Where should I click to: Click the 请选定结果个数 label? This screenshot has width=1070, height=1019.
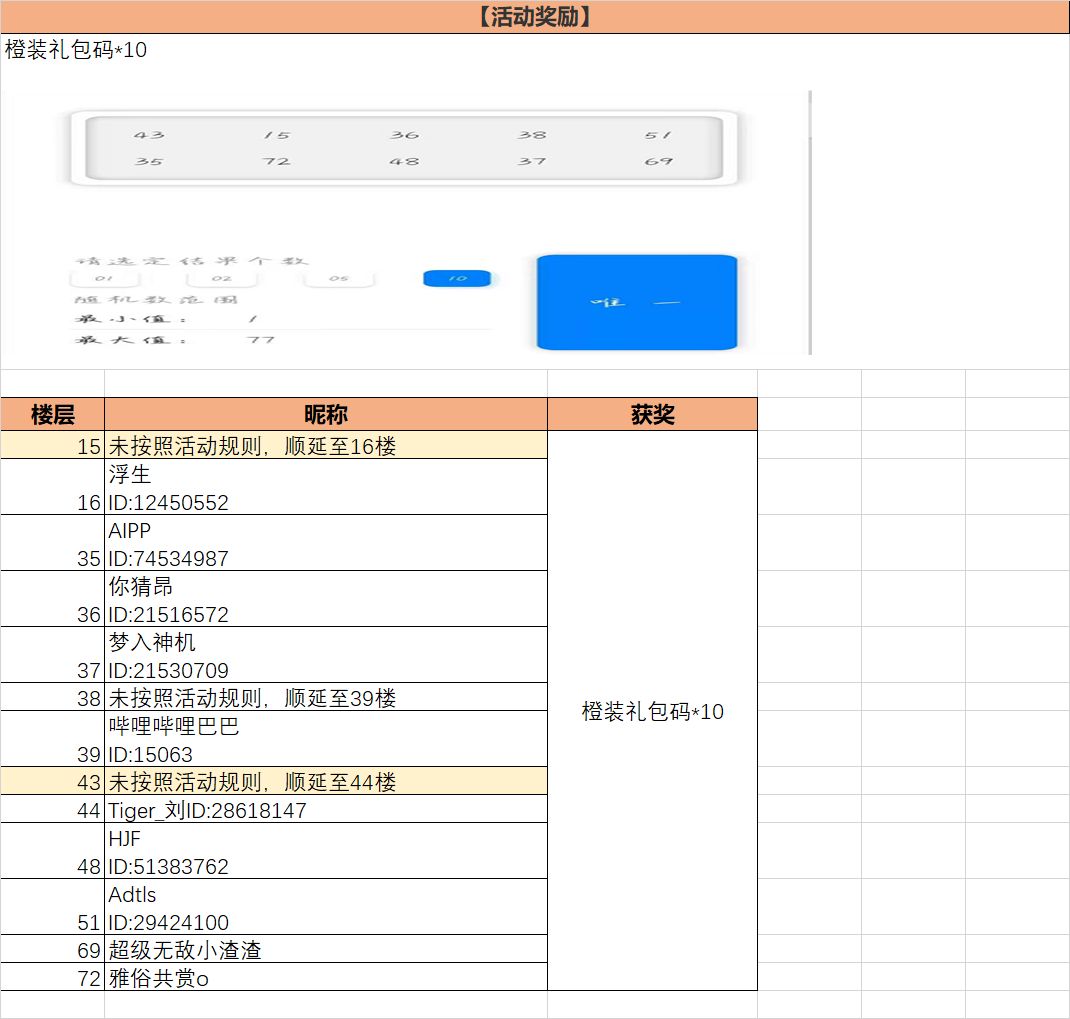point(192,261)
